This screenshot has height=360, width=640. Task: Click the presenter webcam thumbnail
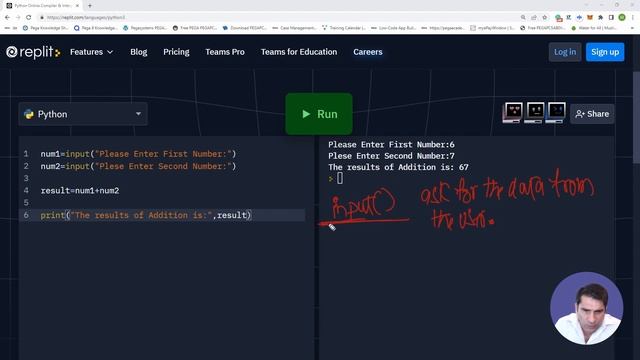[587, 309]
